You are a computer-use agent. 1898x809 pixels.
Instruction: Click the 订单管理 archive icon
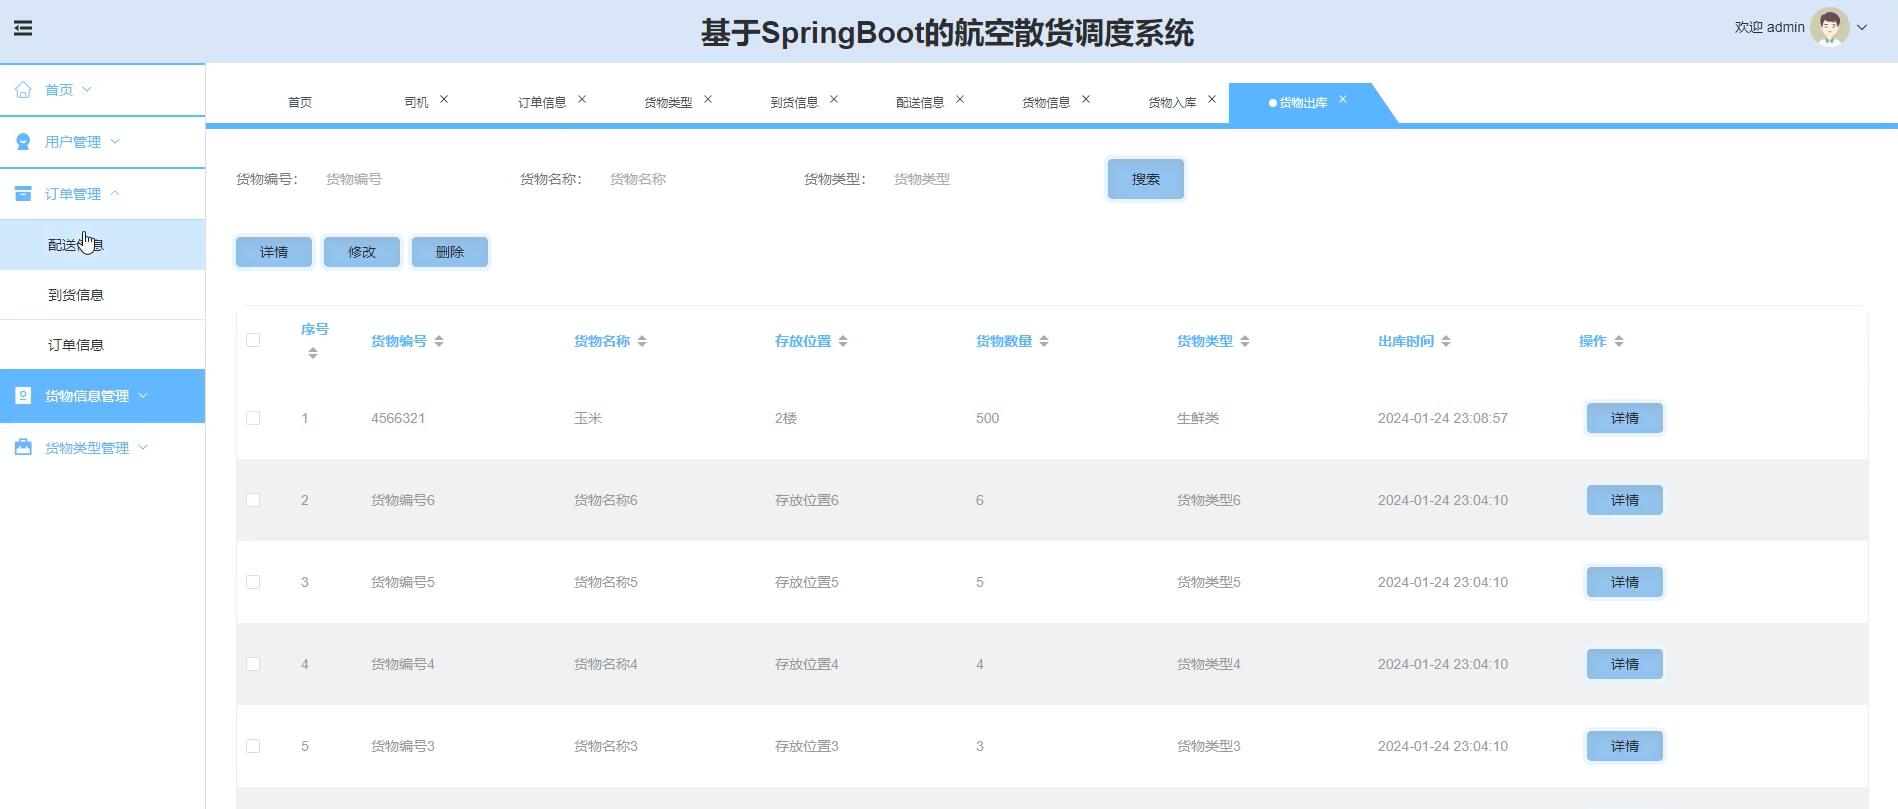[x=23, y=193]
